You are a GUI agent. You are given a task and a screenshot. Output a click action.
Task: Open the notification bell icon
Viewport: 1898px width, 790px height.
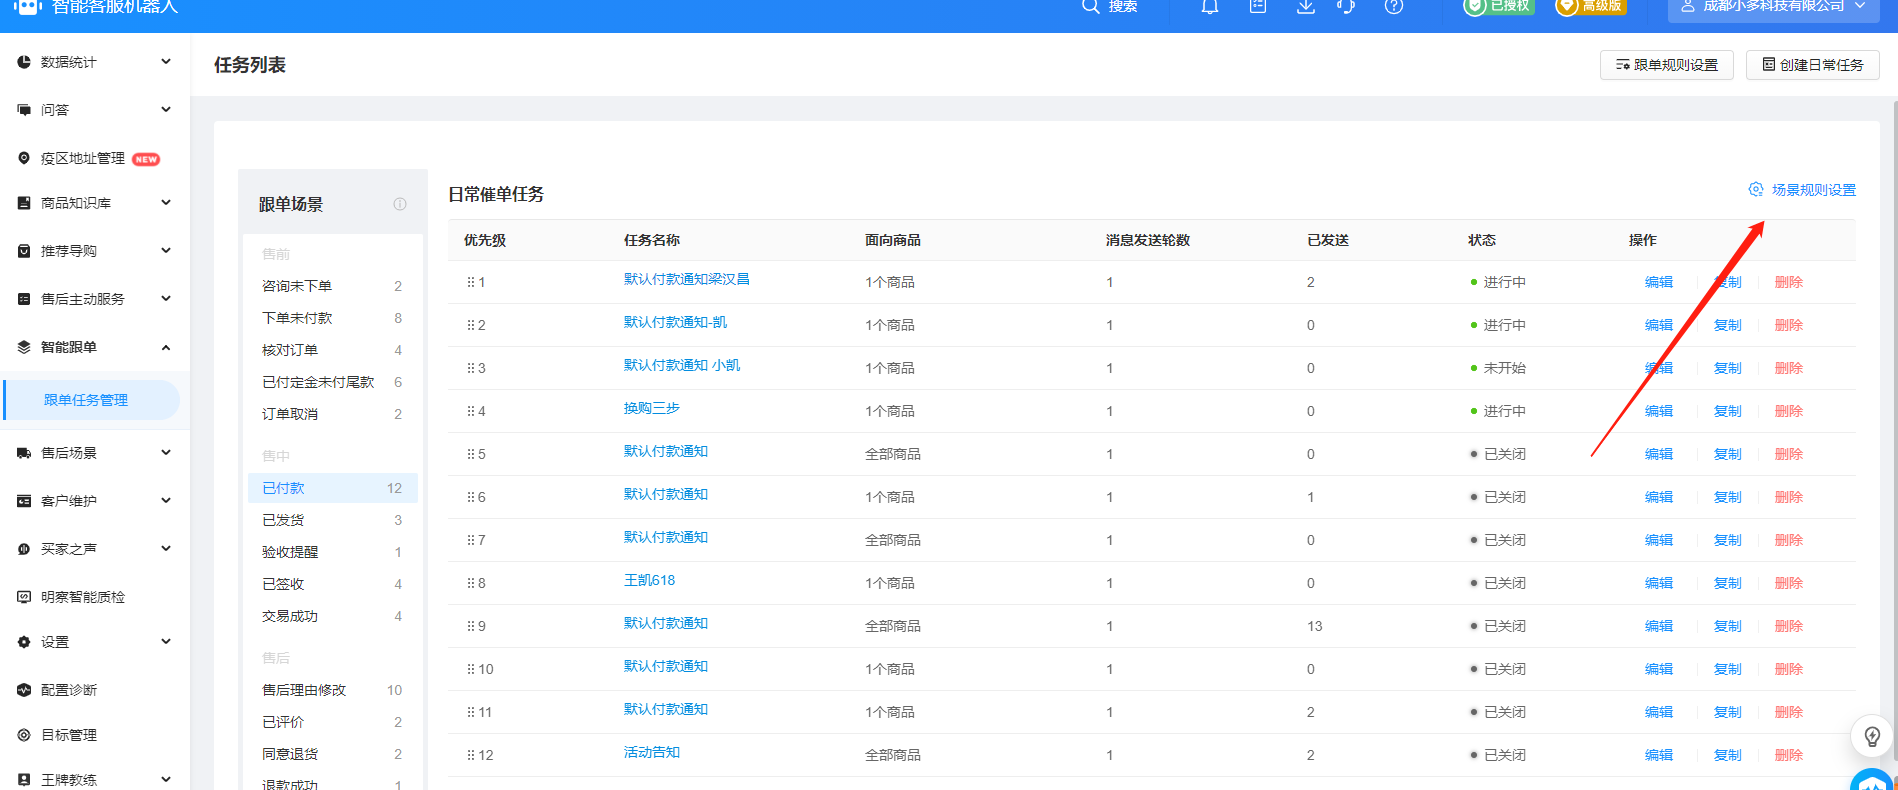1210,6
